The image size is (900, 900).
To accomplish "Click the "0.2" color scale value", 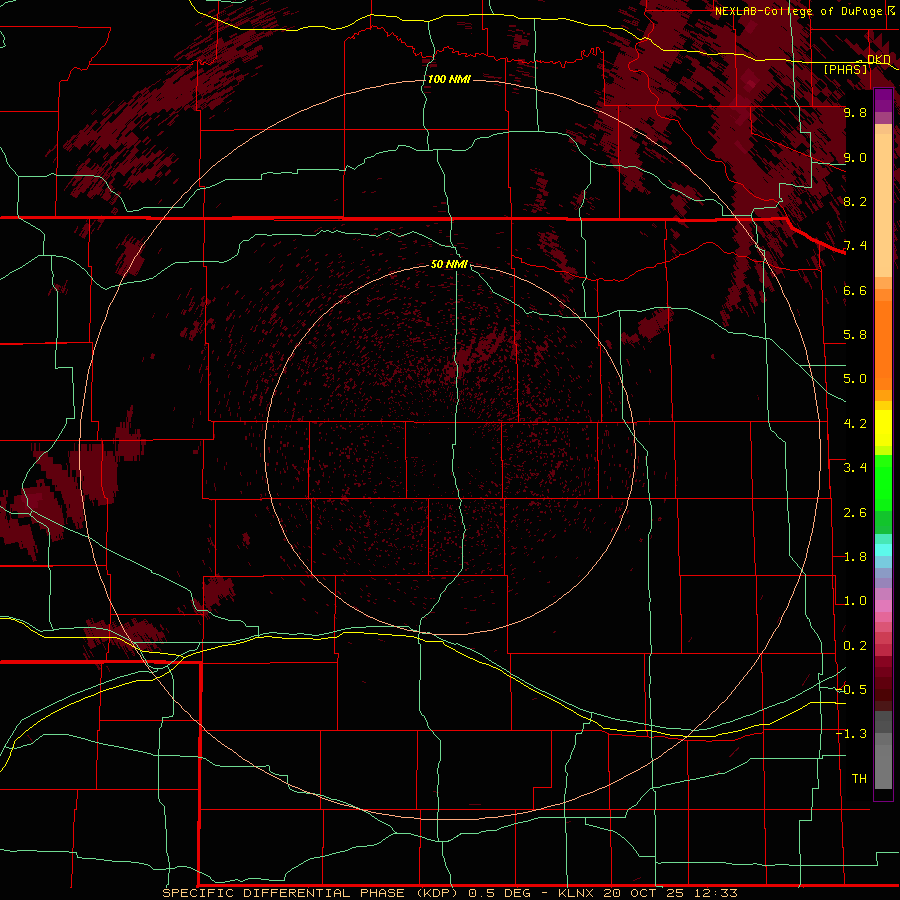I will 855,646.
